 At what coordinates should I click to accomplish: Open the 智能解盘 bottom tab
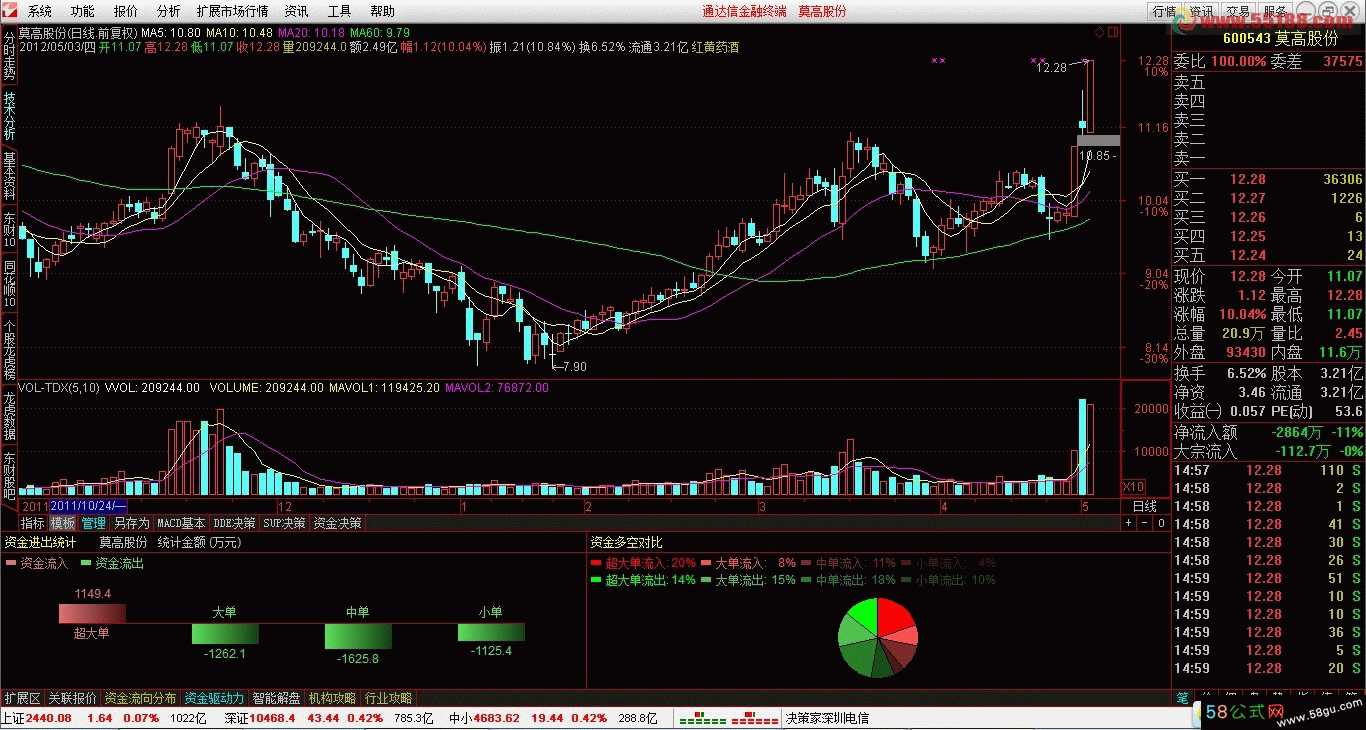277,698
